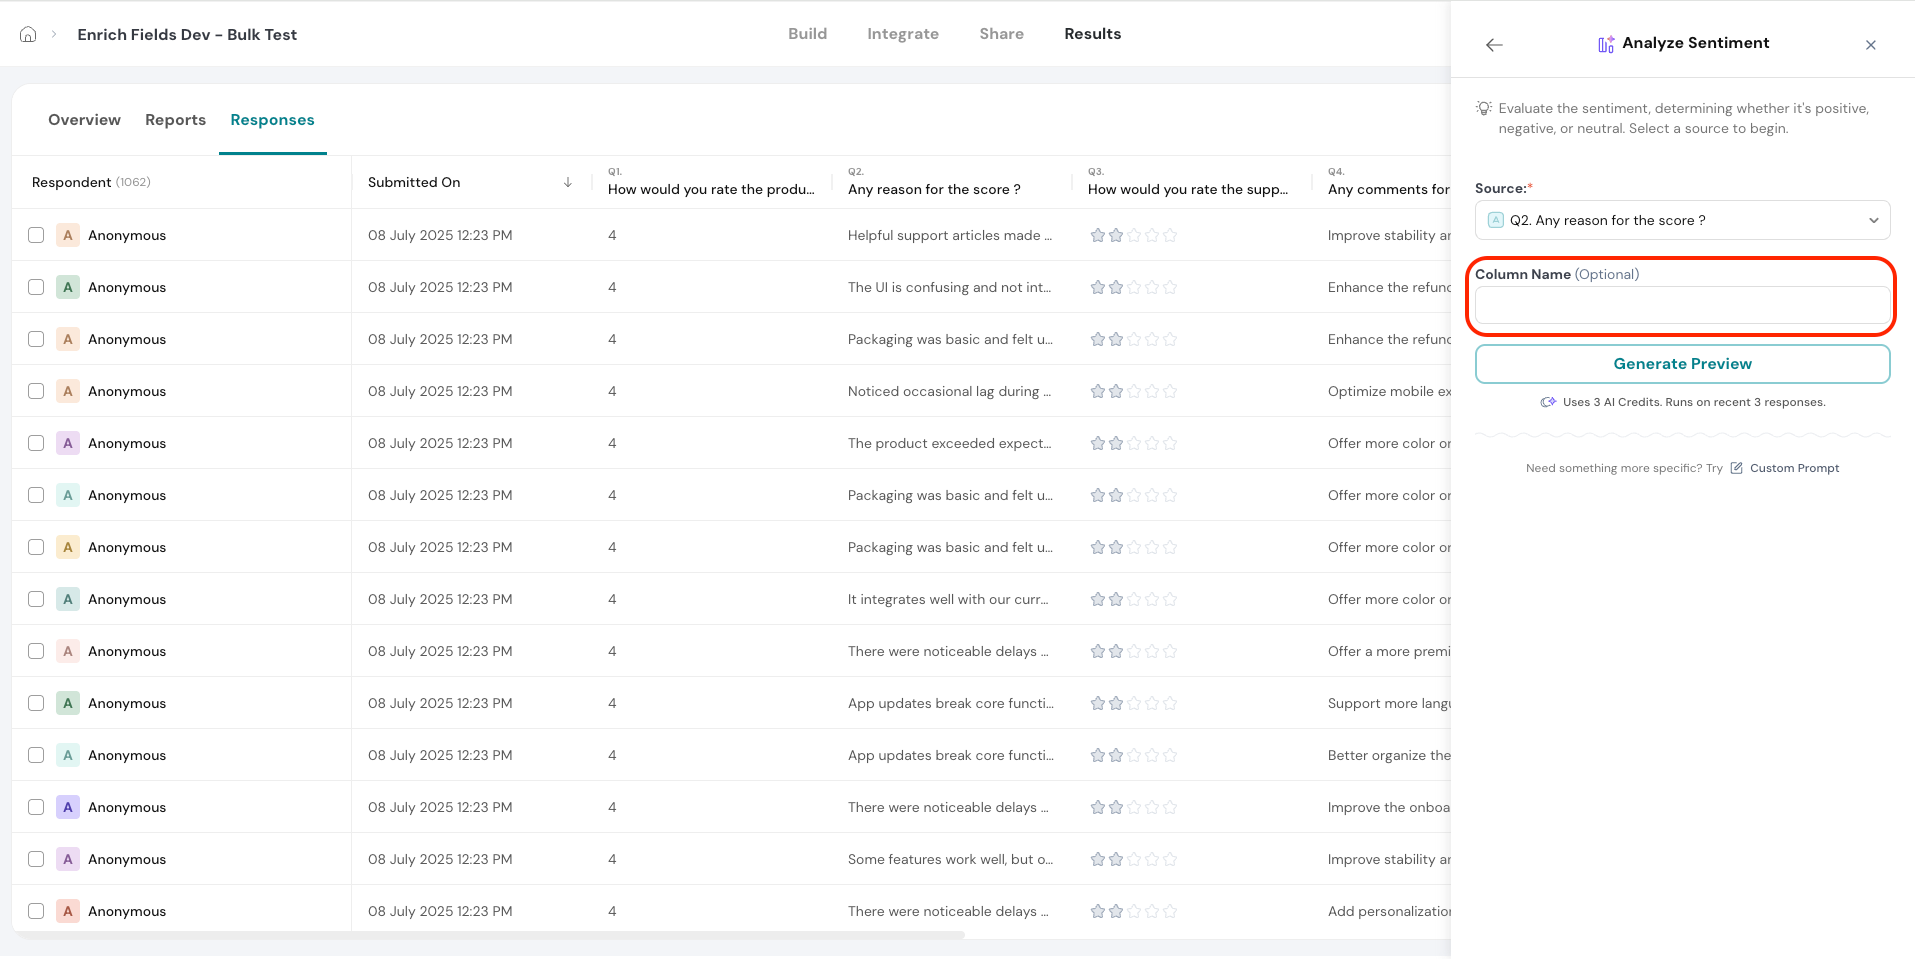Screen dimensions: 1915x959
Task: Click the sort arrow on Submitted On
Action: click(568, 182)
